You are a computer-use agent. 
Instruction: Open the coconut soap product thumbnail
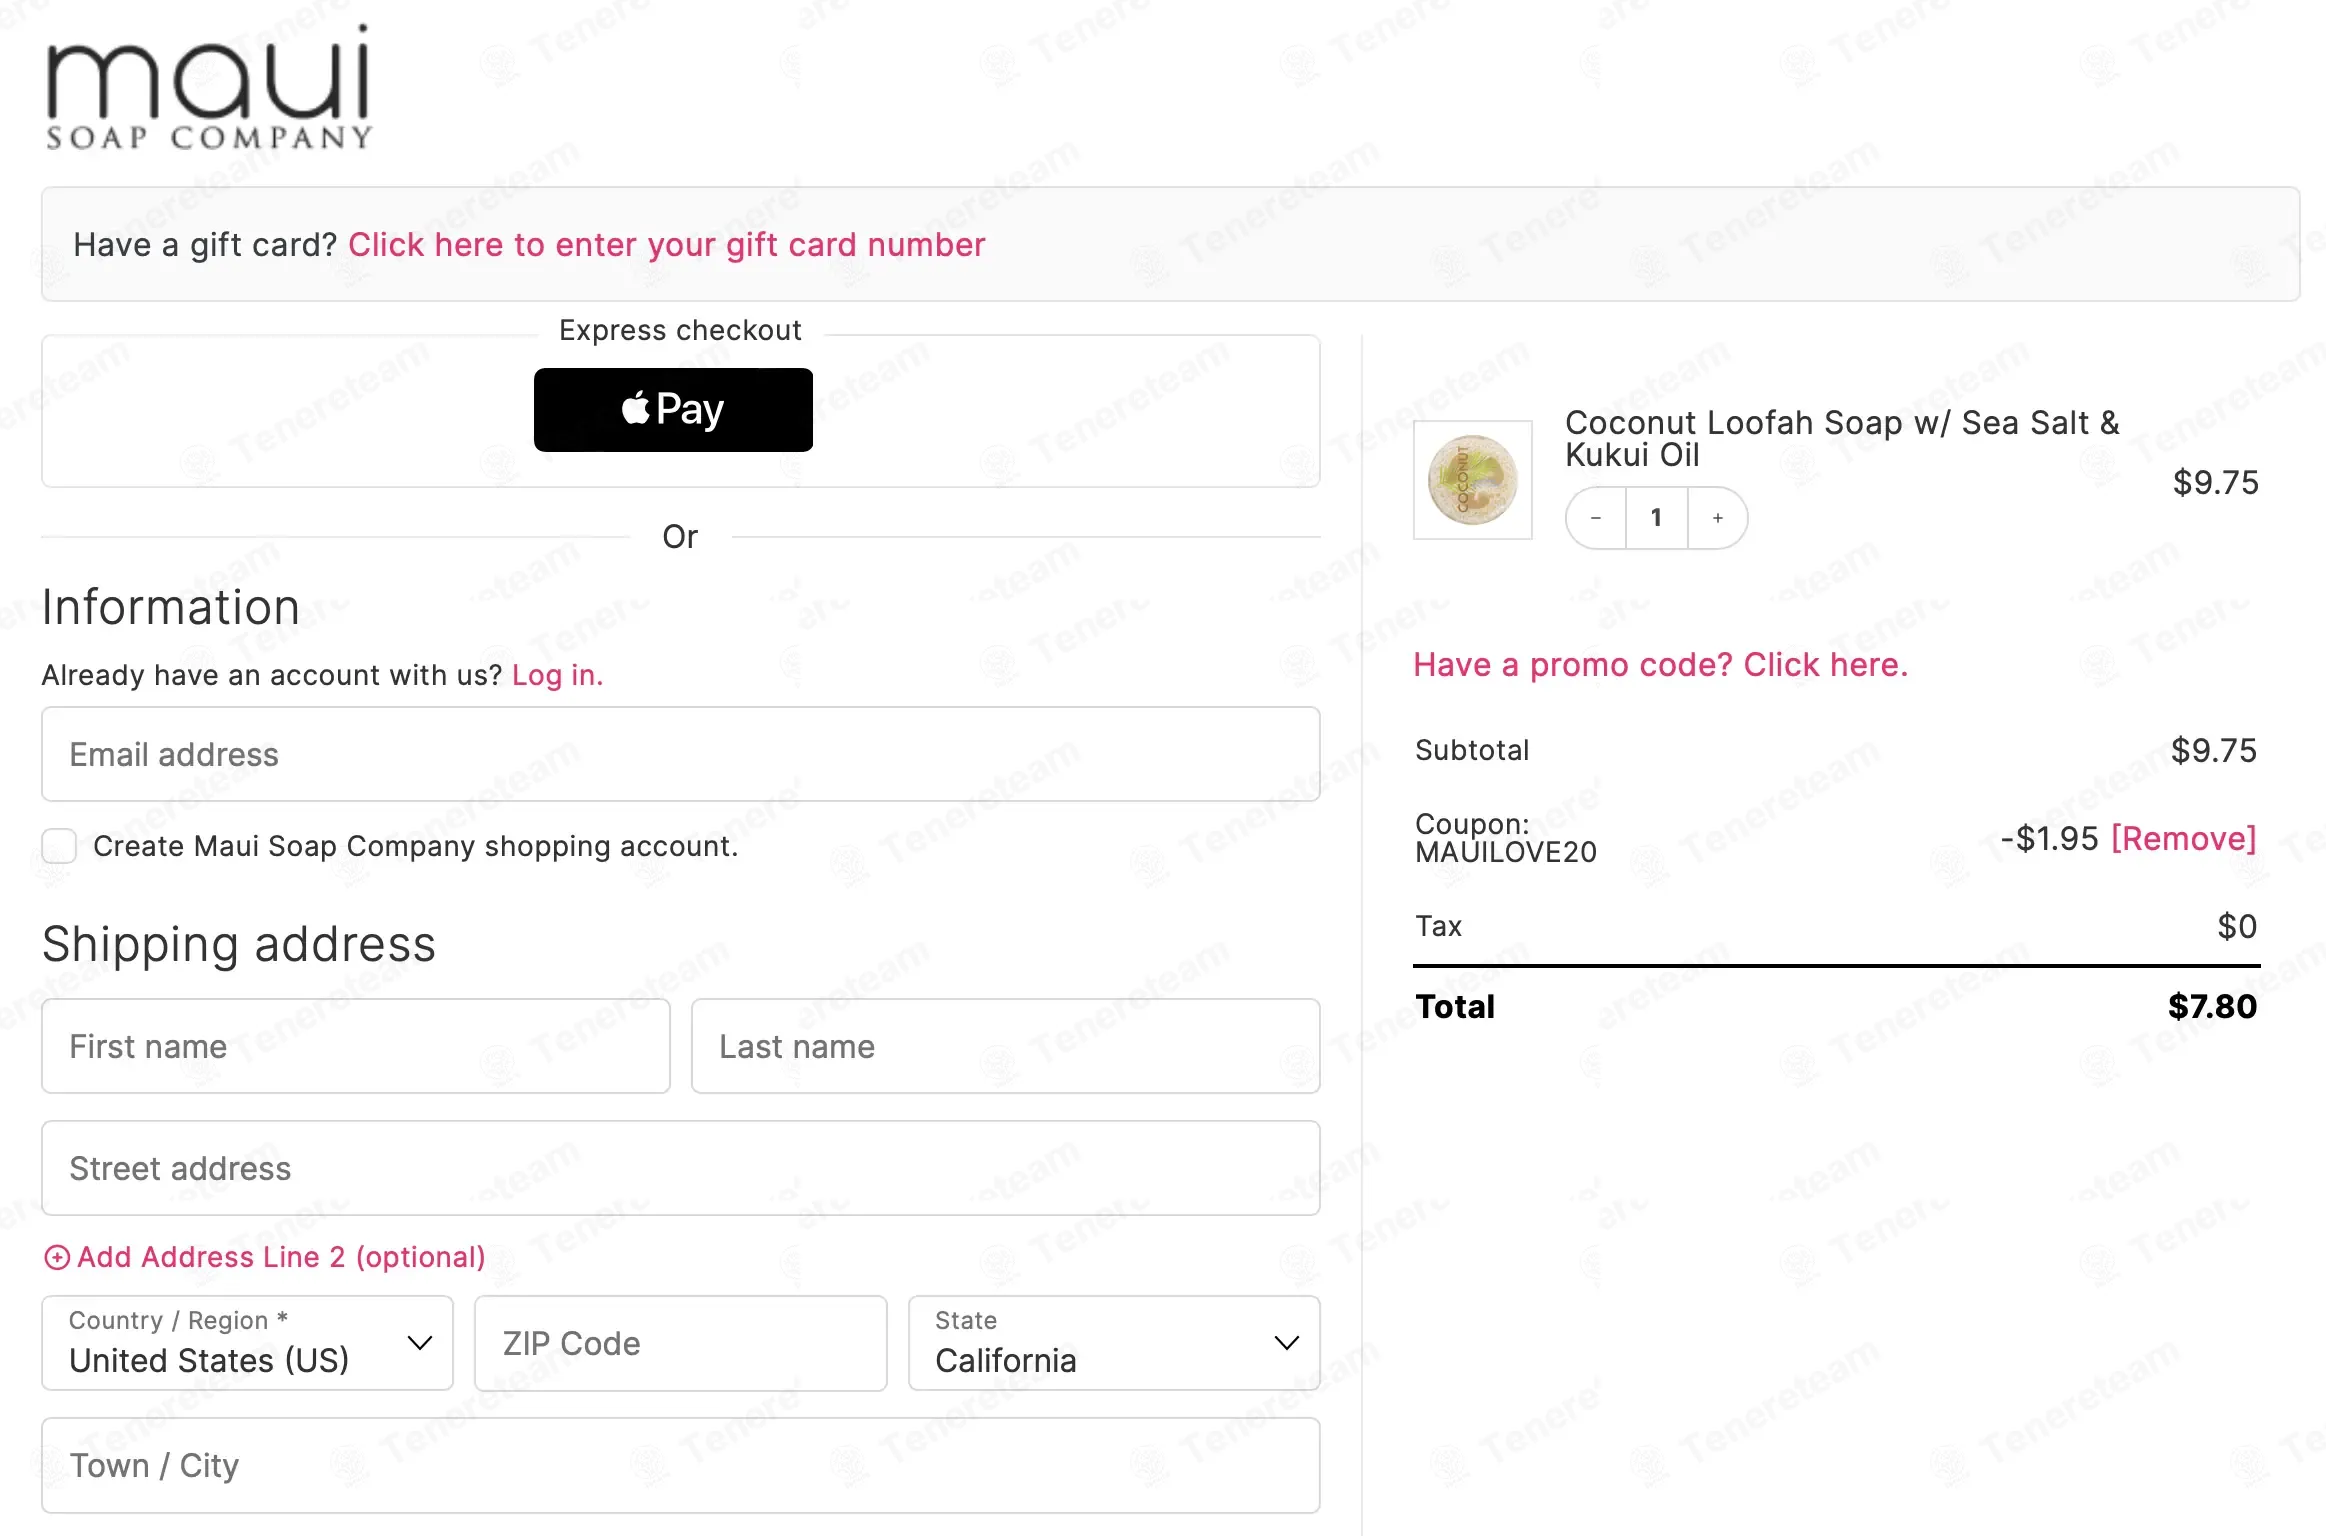pyautogui.click(x=1472, y=480)
